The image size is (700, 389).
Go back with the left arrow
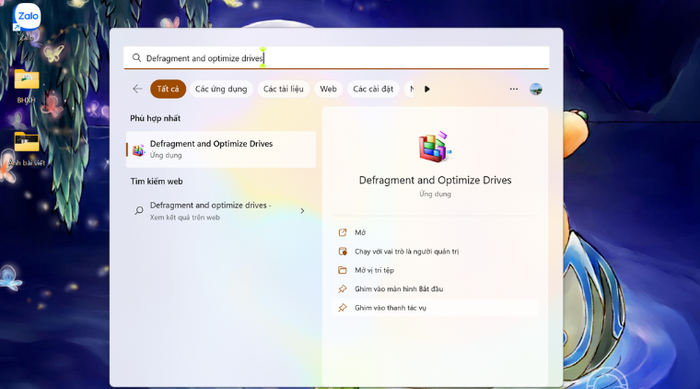tap(138, 89)
